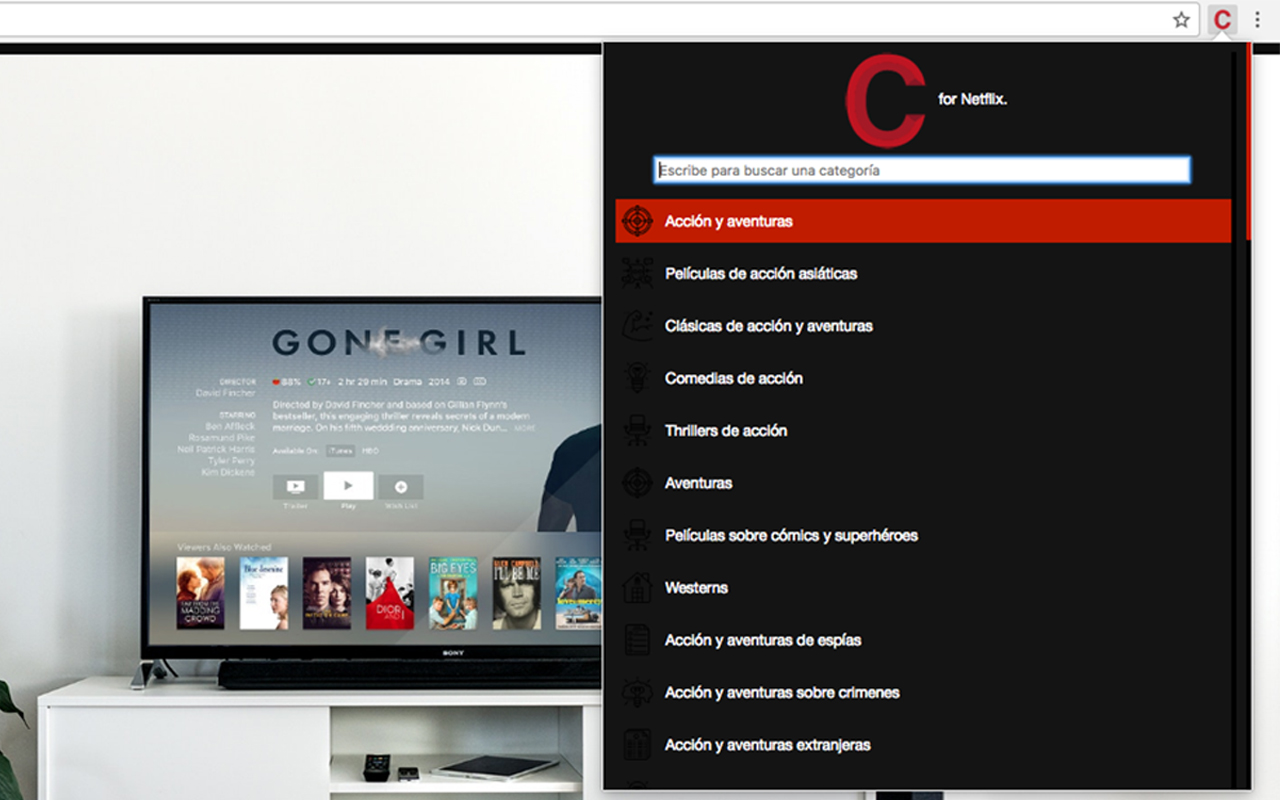Bookmark this page with the star icon
Viewport: 1280px width, 800px height.
(x=1181, y=20)
